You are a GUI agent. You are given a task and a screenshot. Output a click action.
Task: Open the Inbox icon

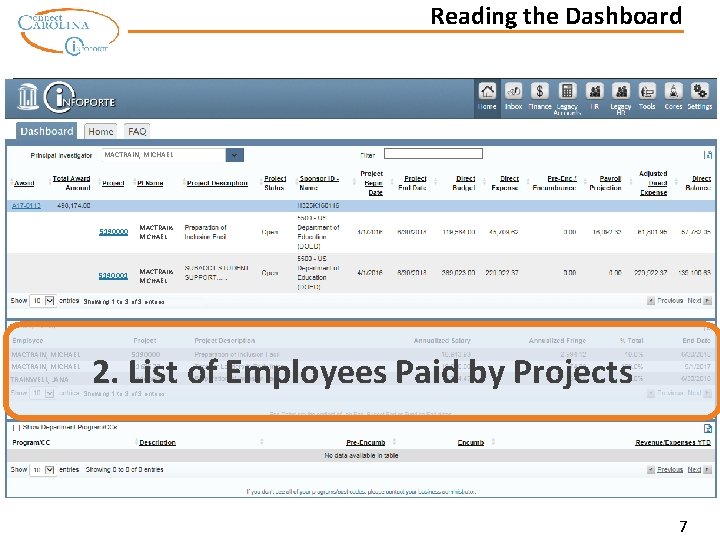point(513,91)
